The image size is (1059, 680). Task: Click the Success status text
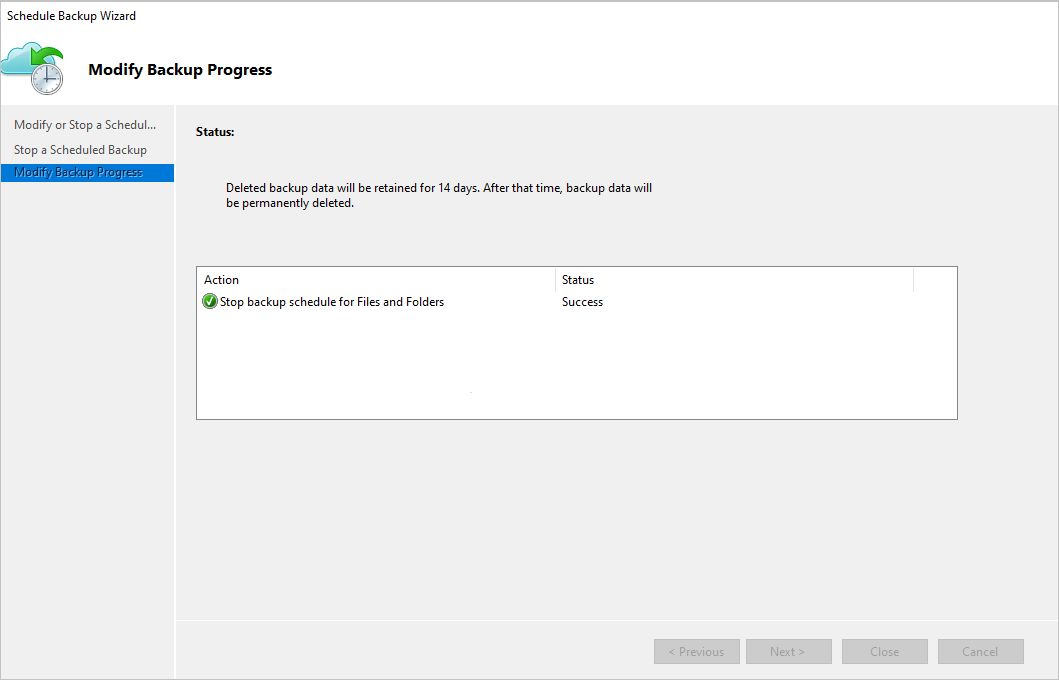point(582,301)
